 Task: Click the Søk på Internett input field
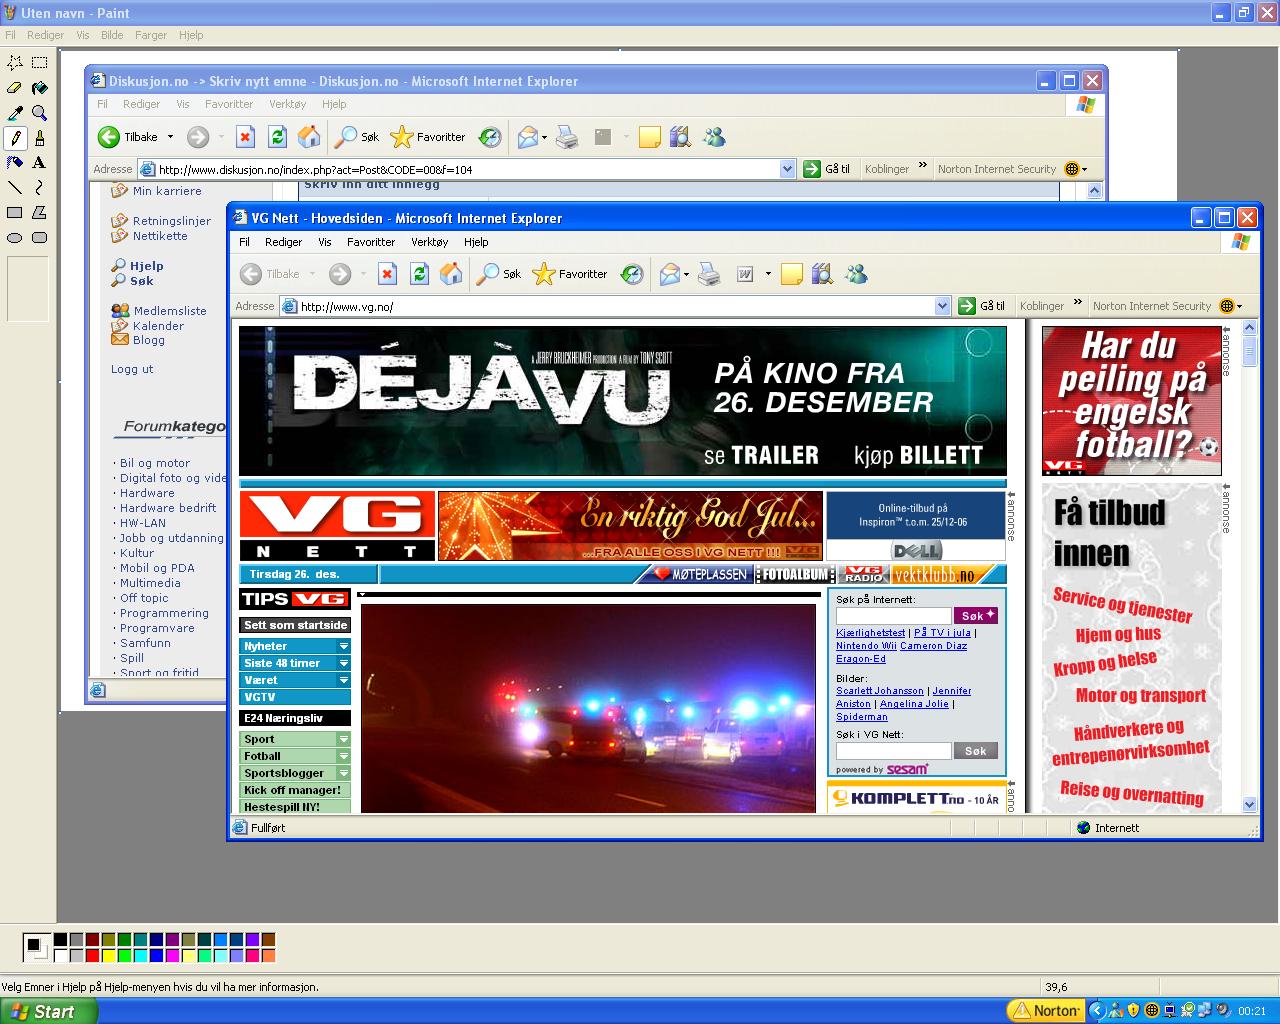[x=893, y=616]
